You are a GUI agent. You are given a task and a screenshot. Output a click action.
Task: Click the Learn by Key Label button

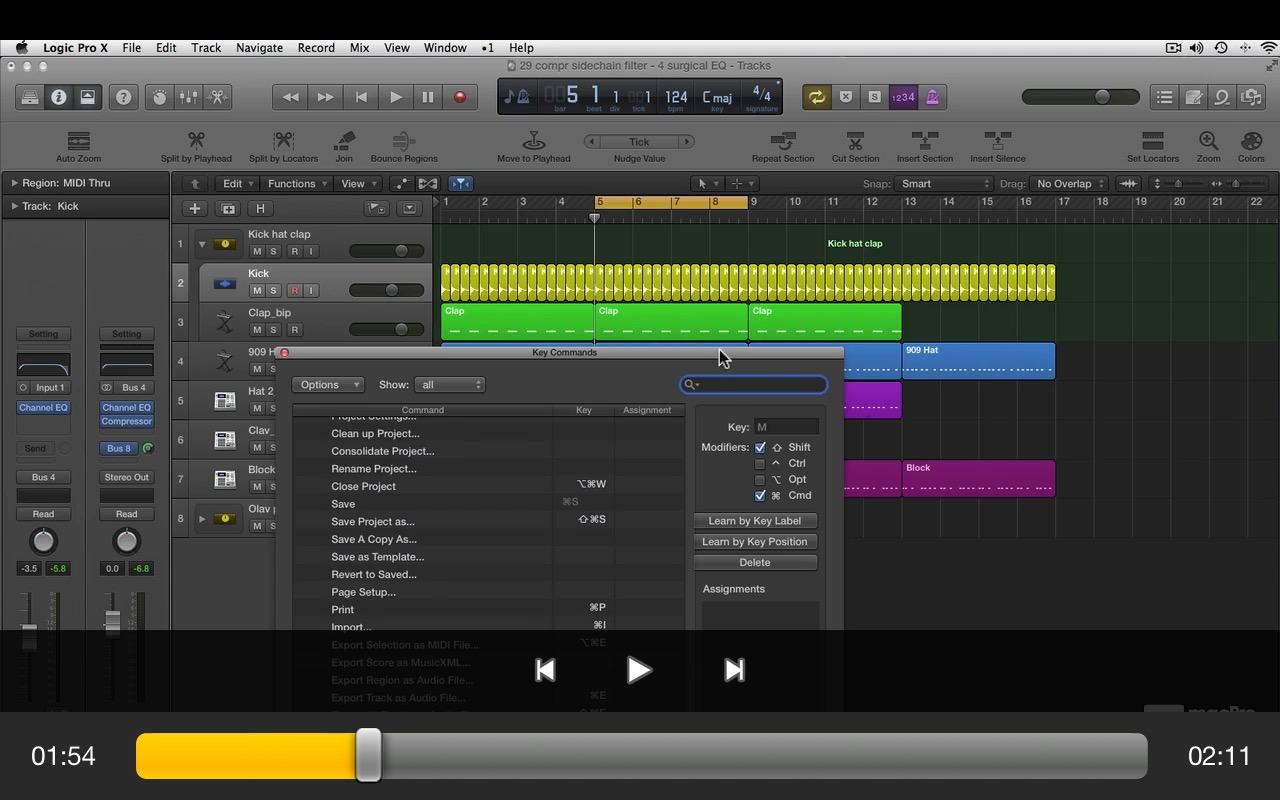(755, 521)
